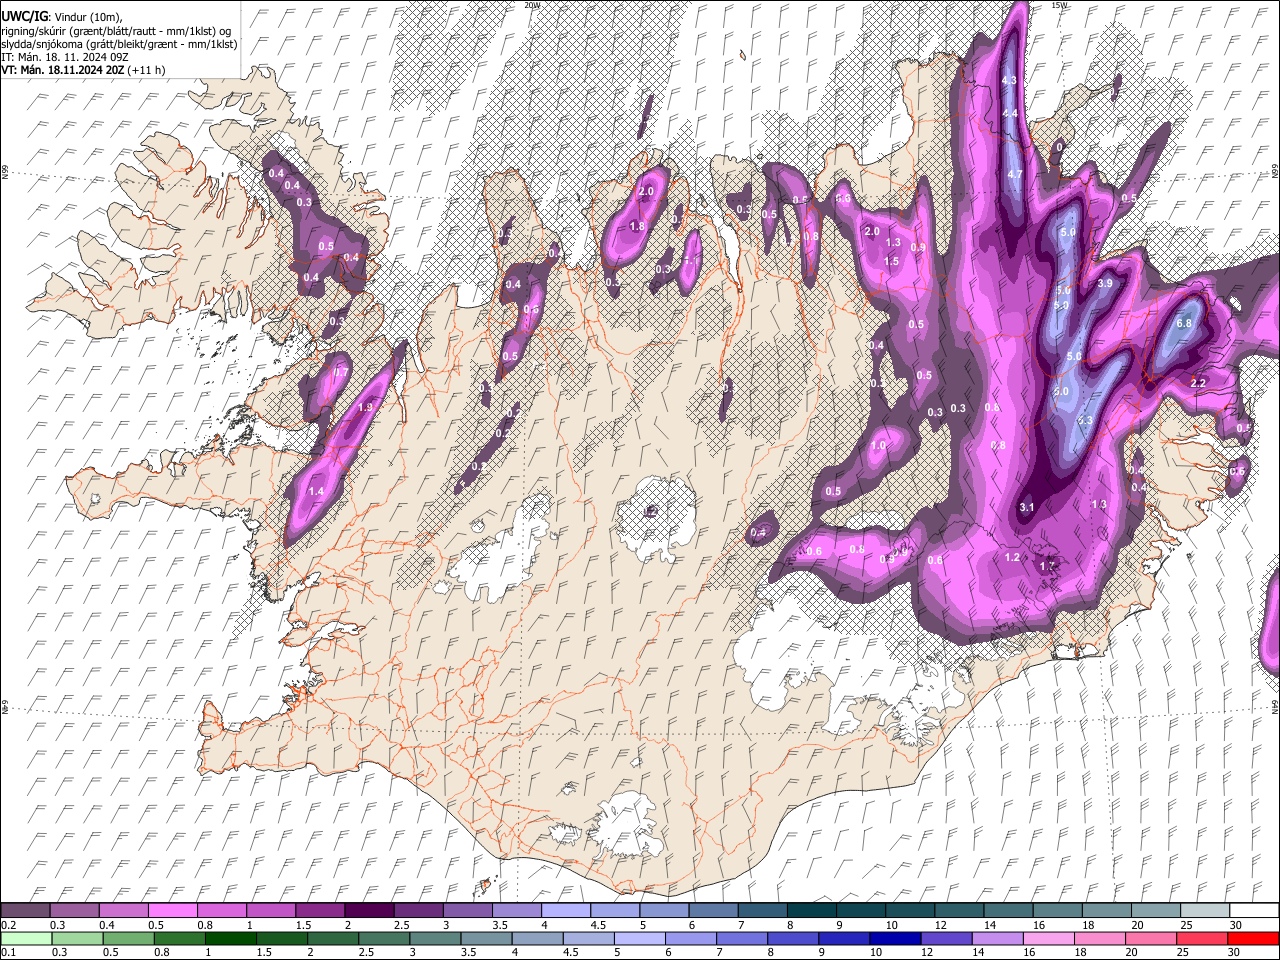Viewport: 1280px width, 960px height.
Task: Click the pale green swatch above 0.1 on the rain legend
Action: point(27,938)
